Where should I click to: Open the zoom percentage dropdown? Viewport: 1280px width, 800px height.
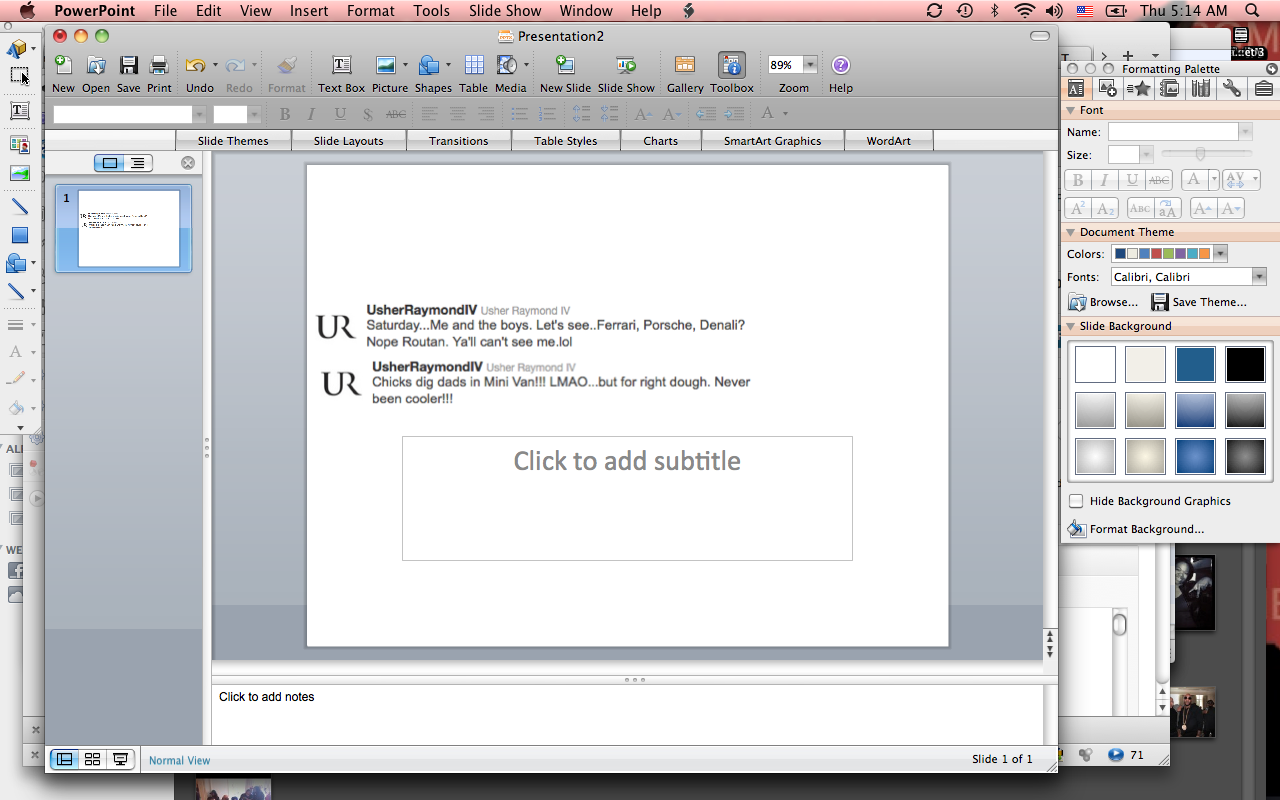pos(810,65)
